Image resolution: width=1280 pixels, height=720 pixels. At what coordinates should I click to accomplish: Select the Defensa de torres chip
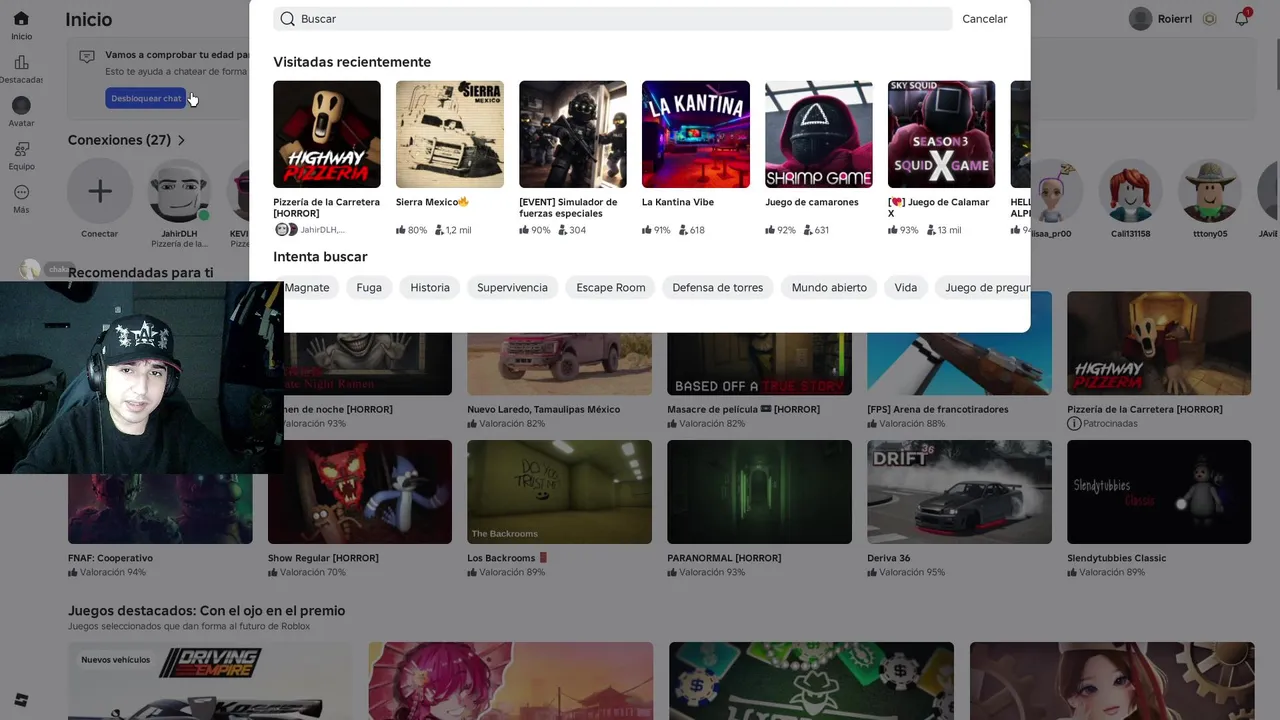tap(717, 287)
